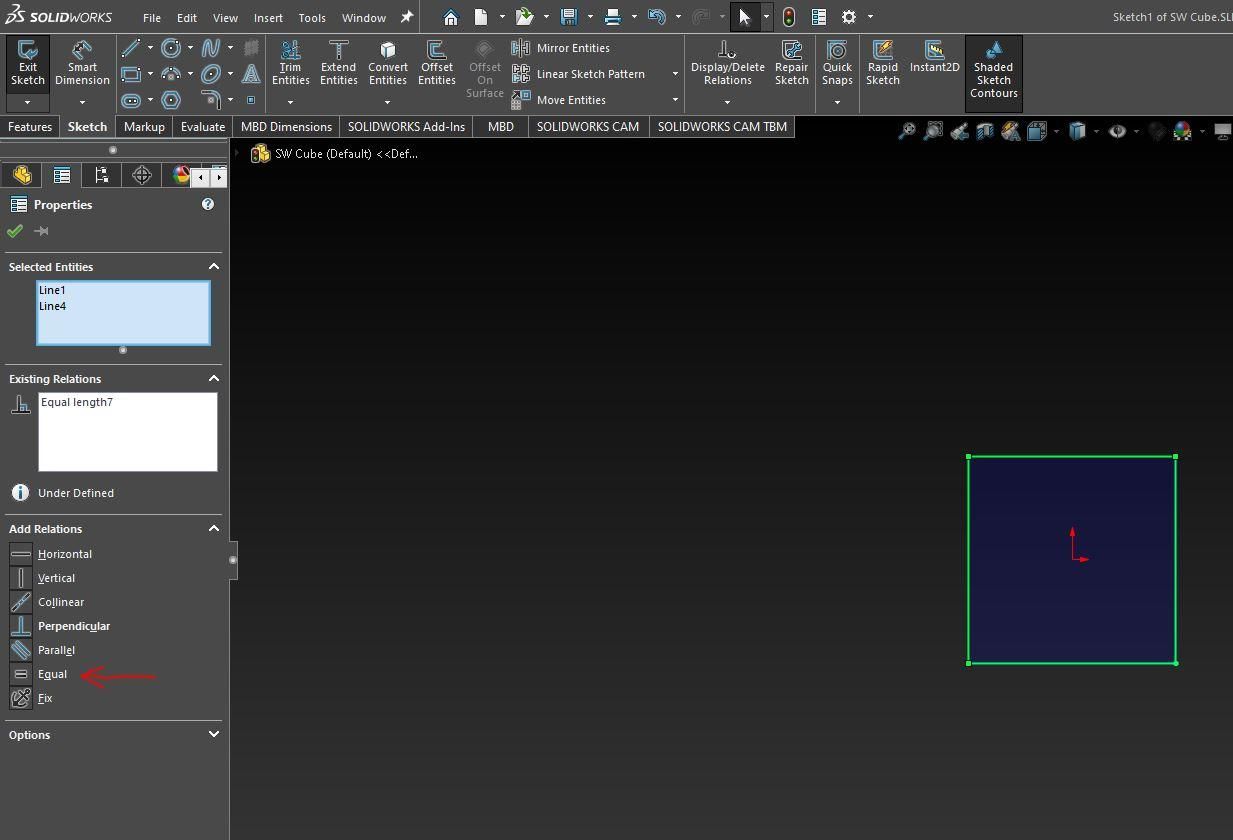Select Line4 in the Selected Entities list
Viewport: 1233px width, 840px height.
53,306
